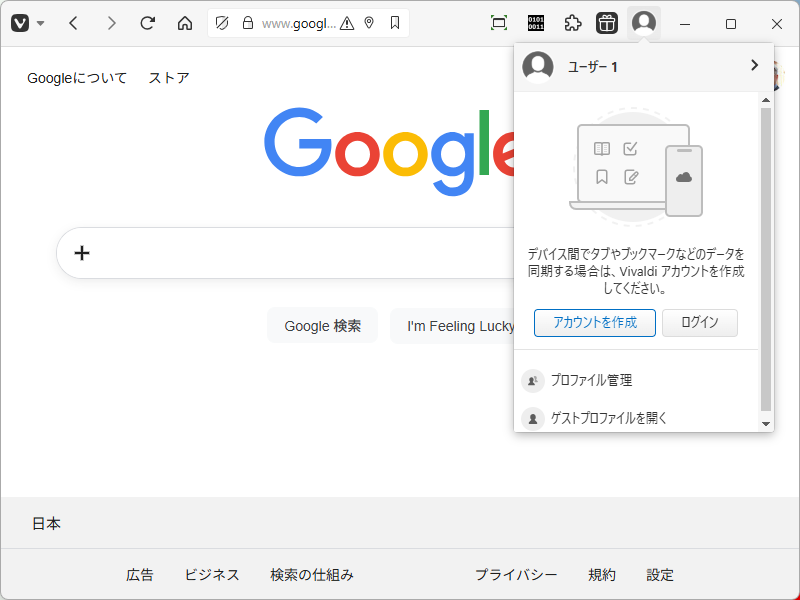Open location permission pin icon
Screen dimensions: 800x600
(369, 23)
